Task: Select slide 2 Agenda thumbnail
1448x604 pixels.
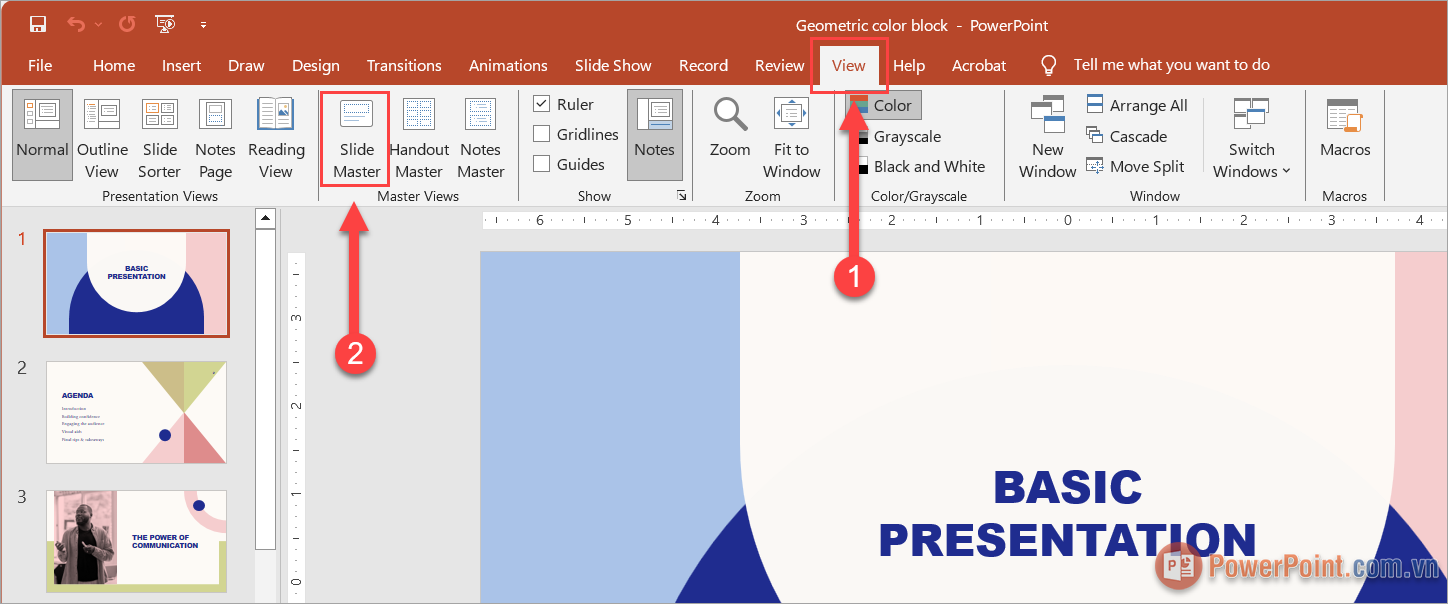Action: coord(137,413)
